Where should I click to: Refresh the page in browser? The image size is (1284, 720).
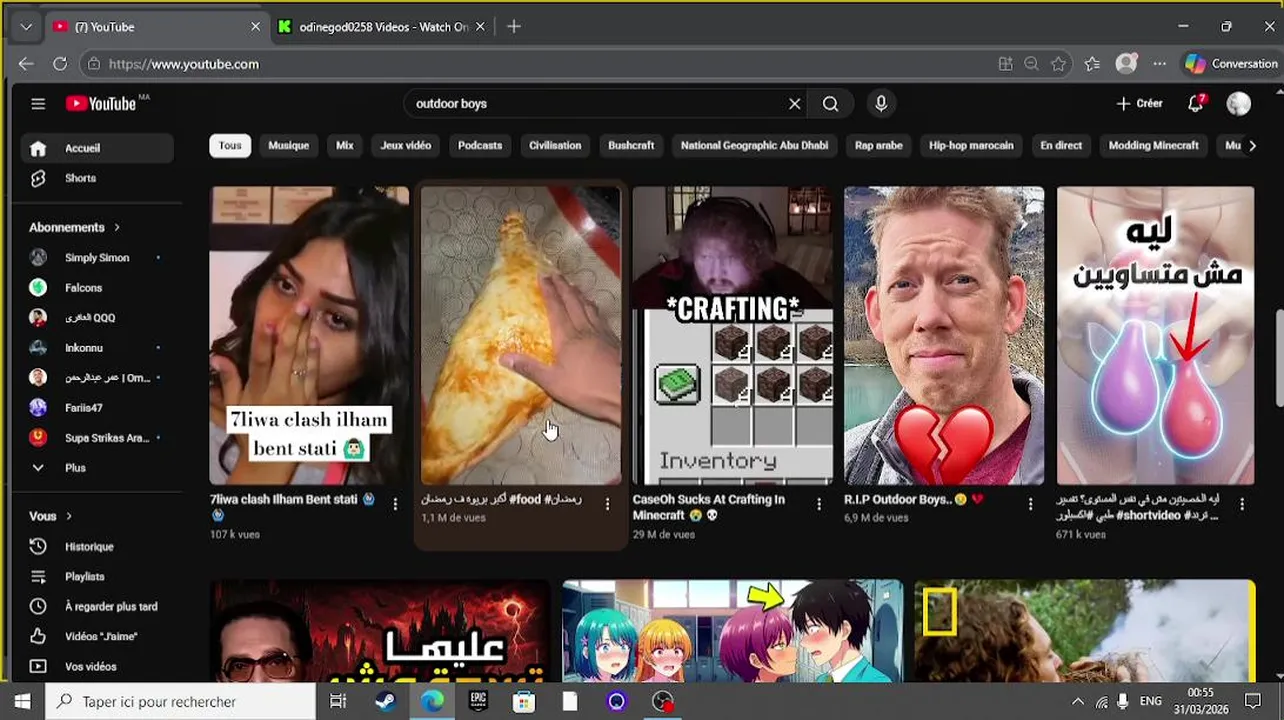coord(60,64)
